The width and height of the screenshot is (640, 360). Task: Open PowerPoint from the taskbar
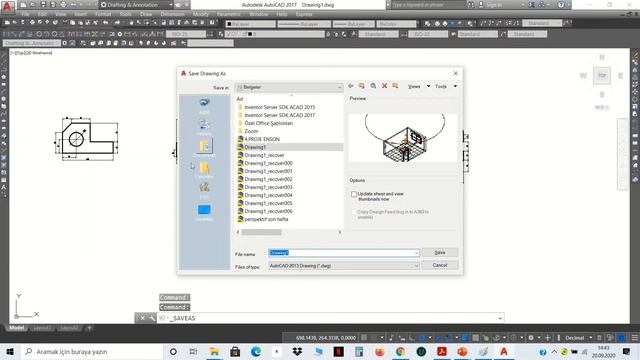tap(462, 351)
